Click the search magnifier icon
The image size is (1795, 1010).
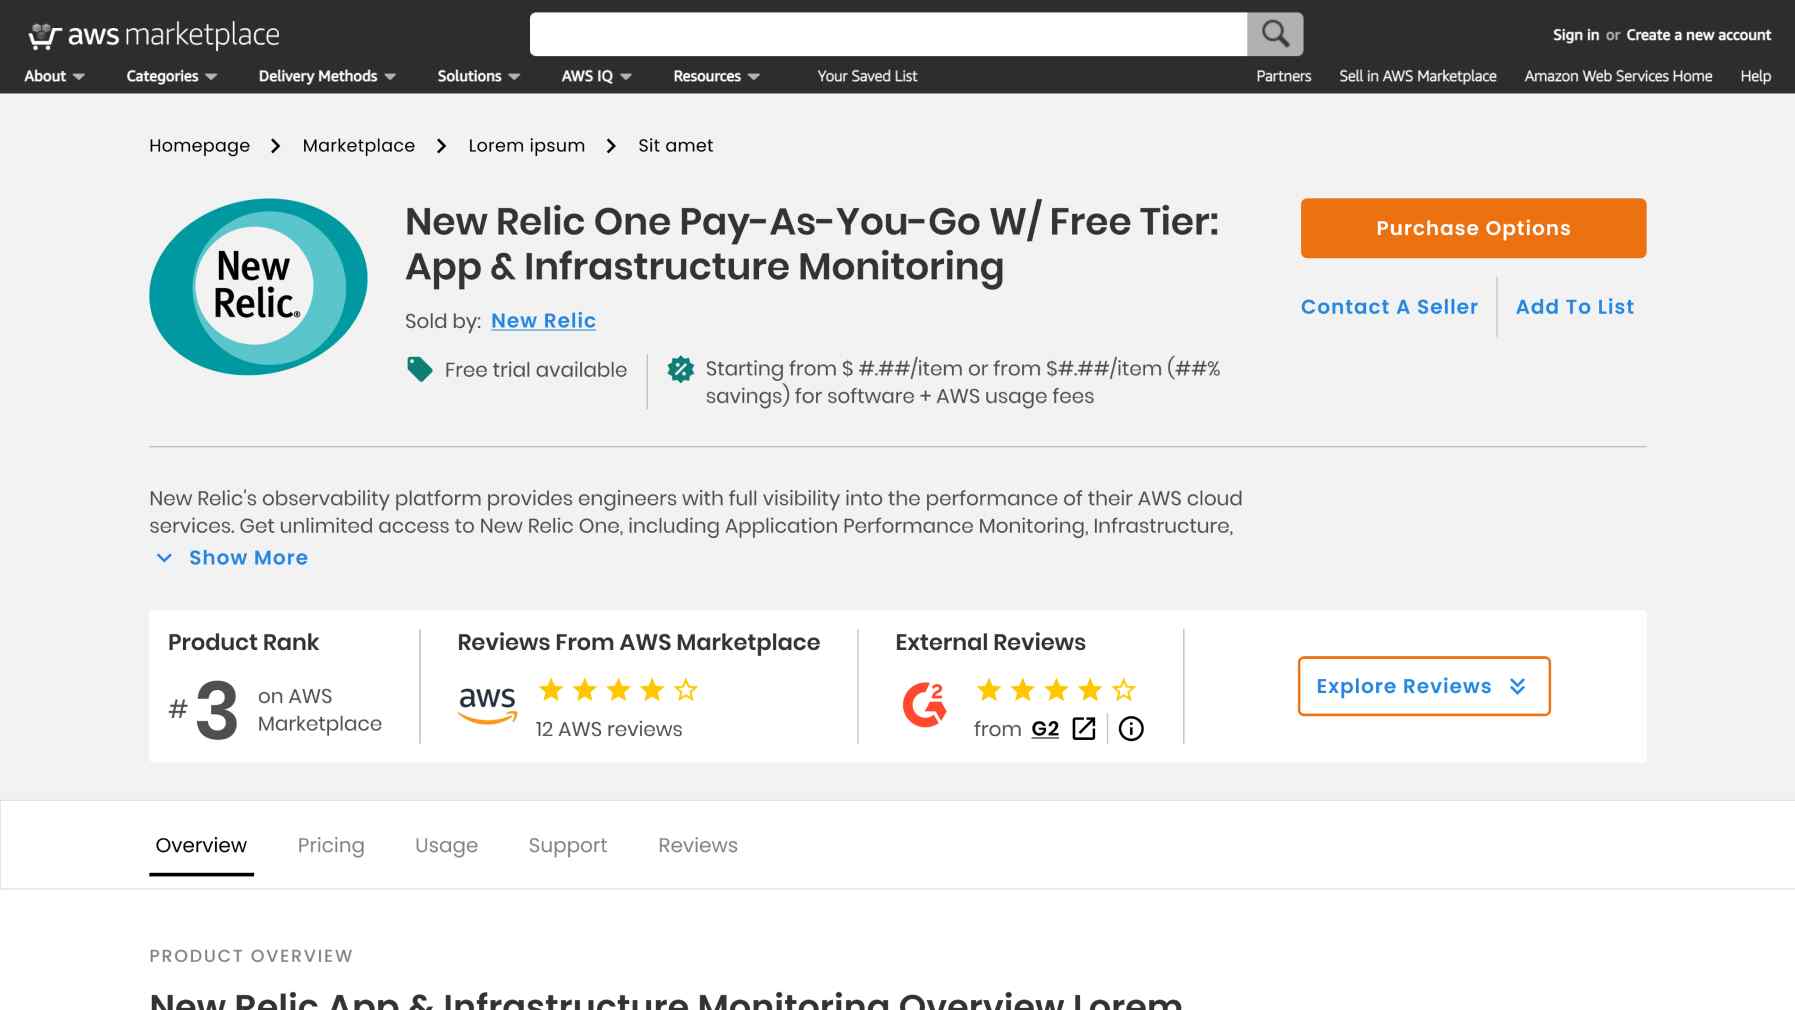(x=1274, y=33)
